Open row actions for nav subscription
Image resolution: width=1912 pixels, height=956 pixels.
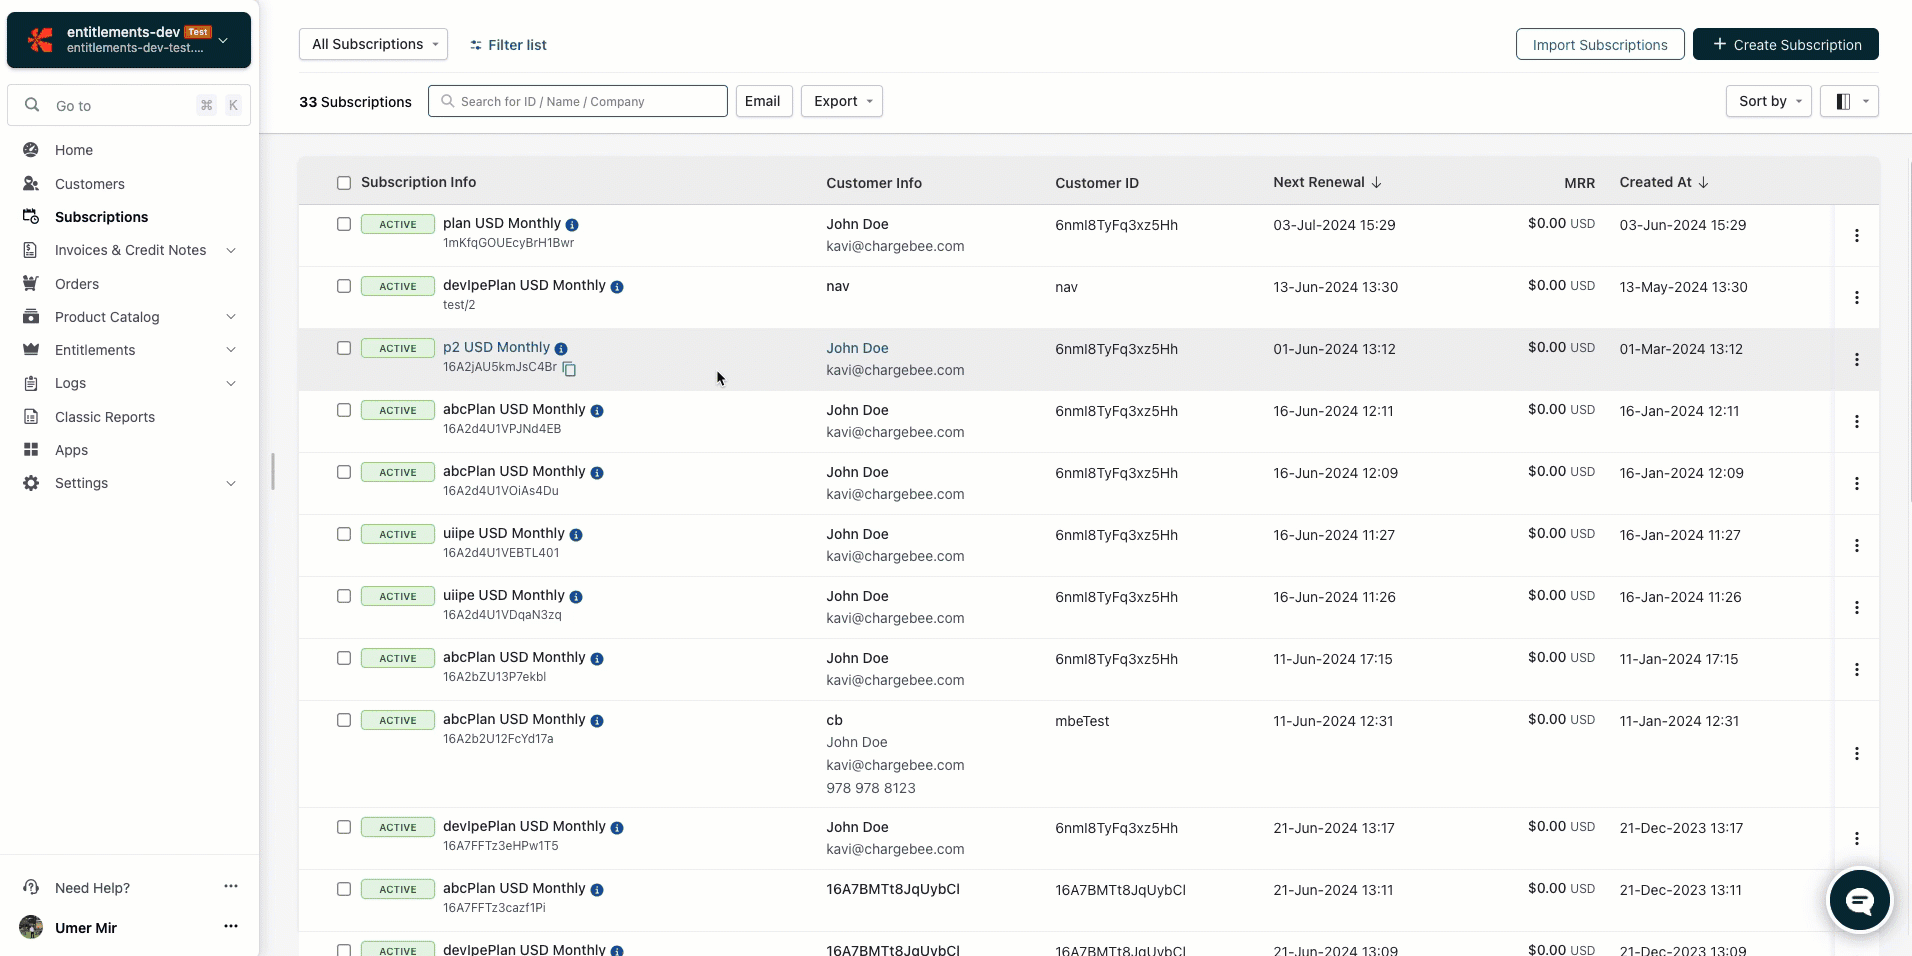click(1856, 298)
